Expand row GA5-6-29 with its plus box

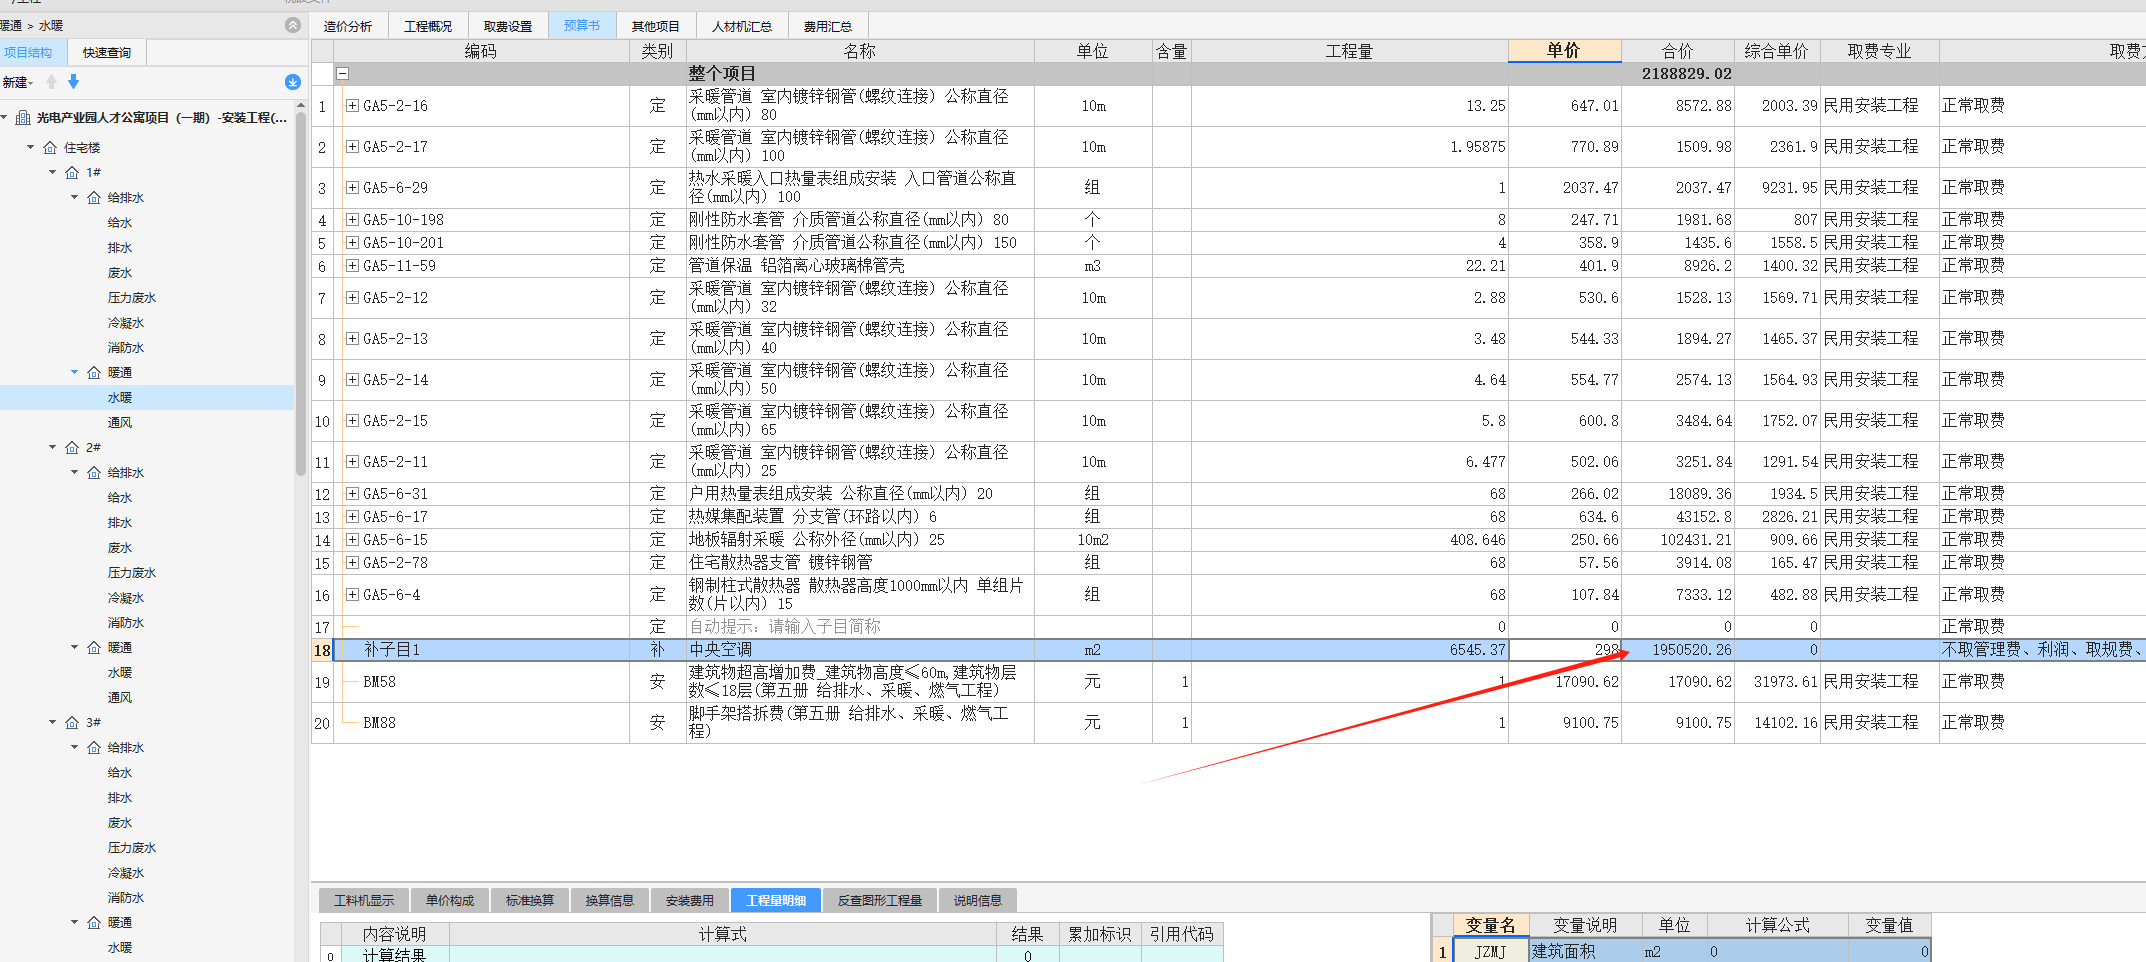click(x=352, y=187)
